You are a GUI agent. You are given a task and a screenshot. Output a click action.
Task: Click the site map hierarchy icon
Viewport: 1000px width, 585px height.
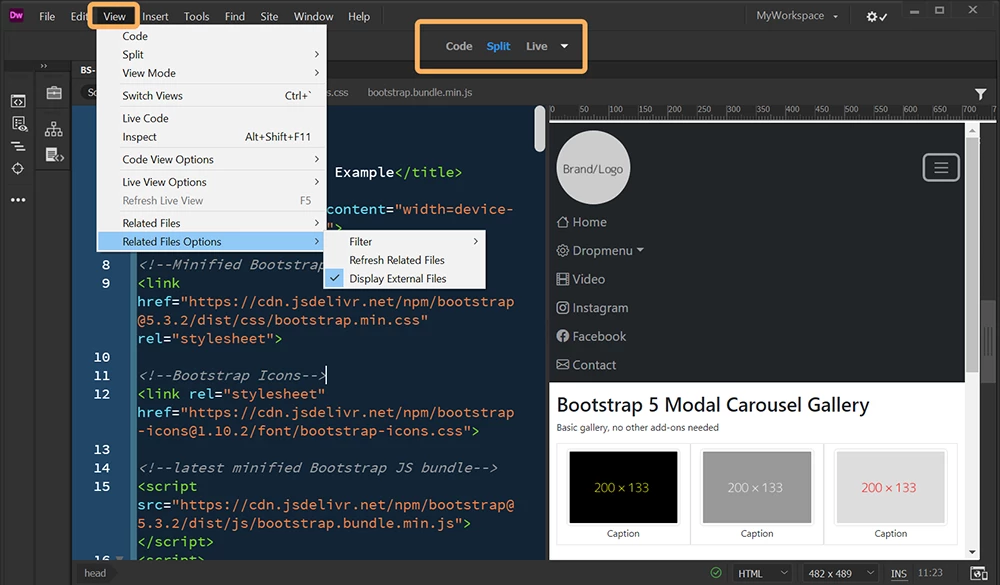tap(54, 129)
